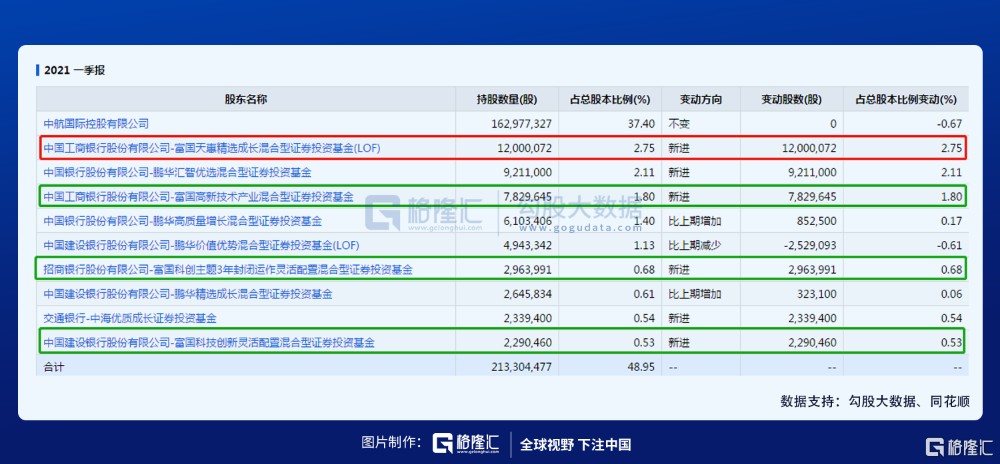The width and height of the screenshot is (1000, 464).
Task: Select 0.54 in the 占总股本比例(%) column
Action: [645, 318]
